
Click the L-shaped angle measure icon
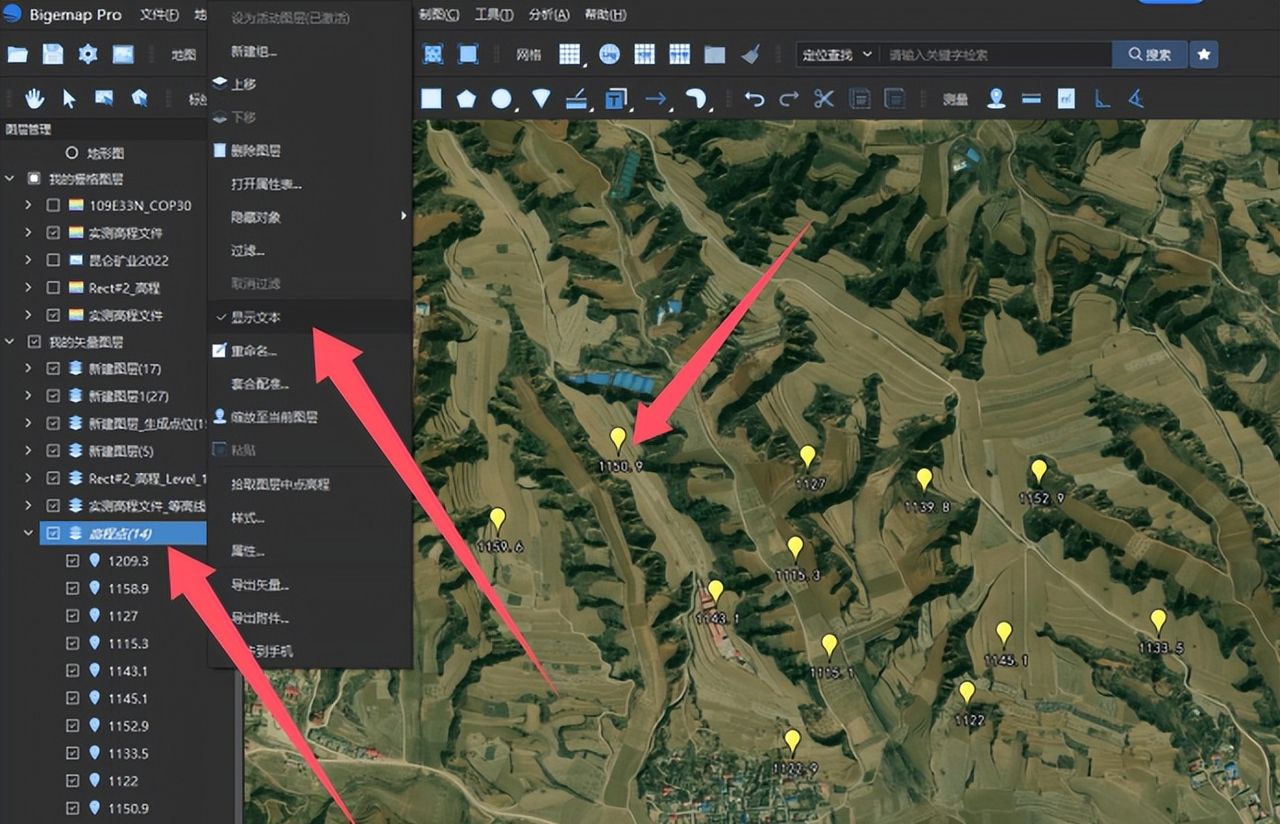point(1101,98)
